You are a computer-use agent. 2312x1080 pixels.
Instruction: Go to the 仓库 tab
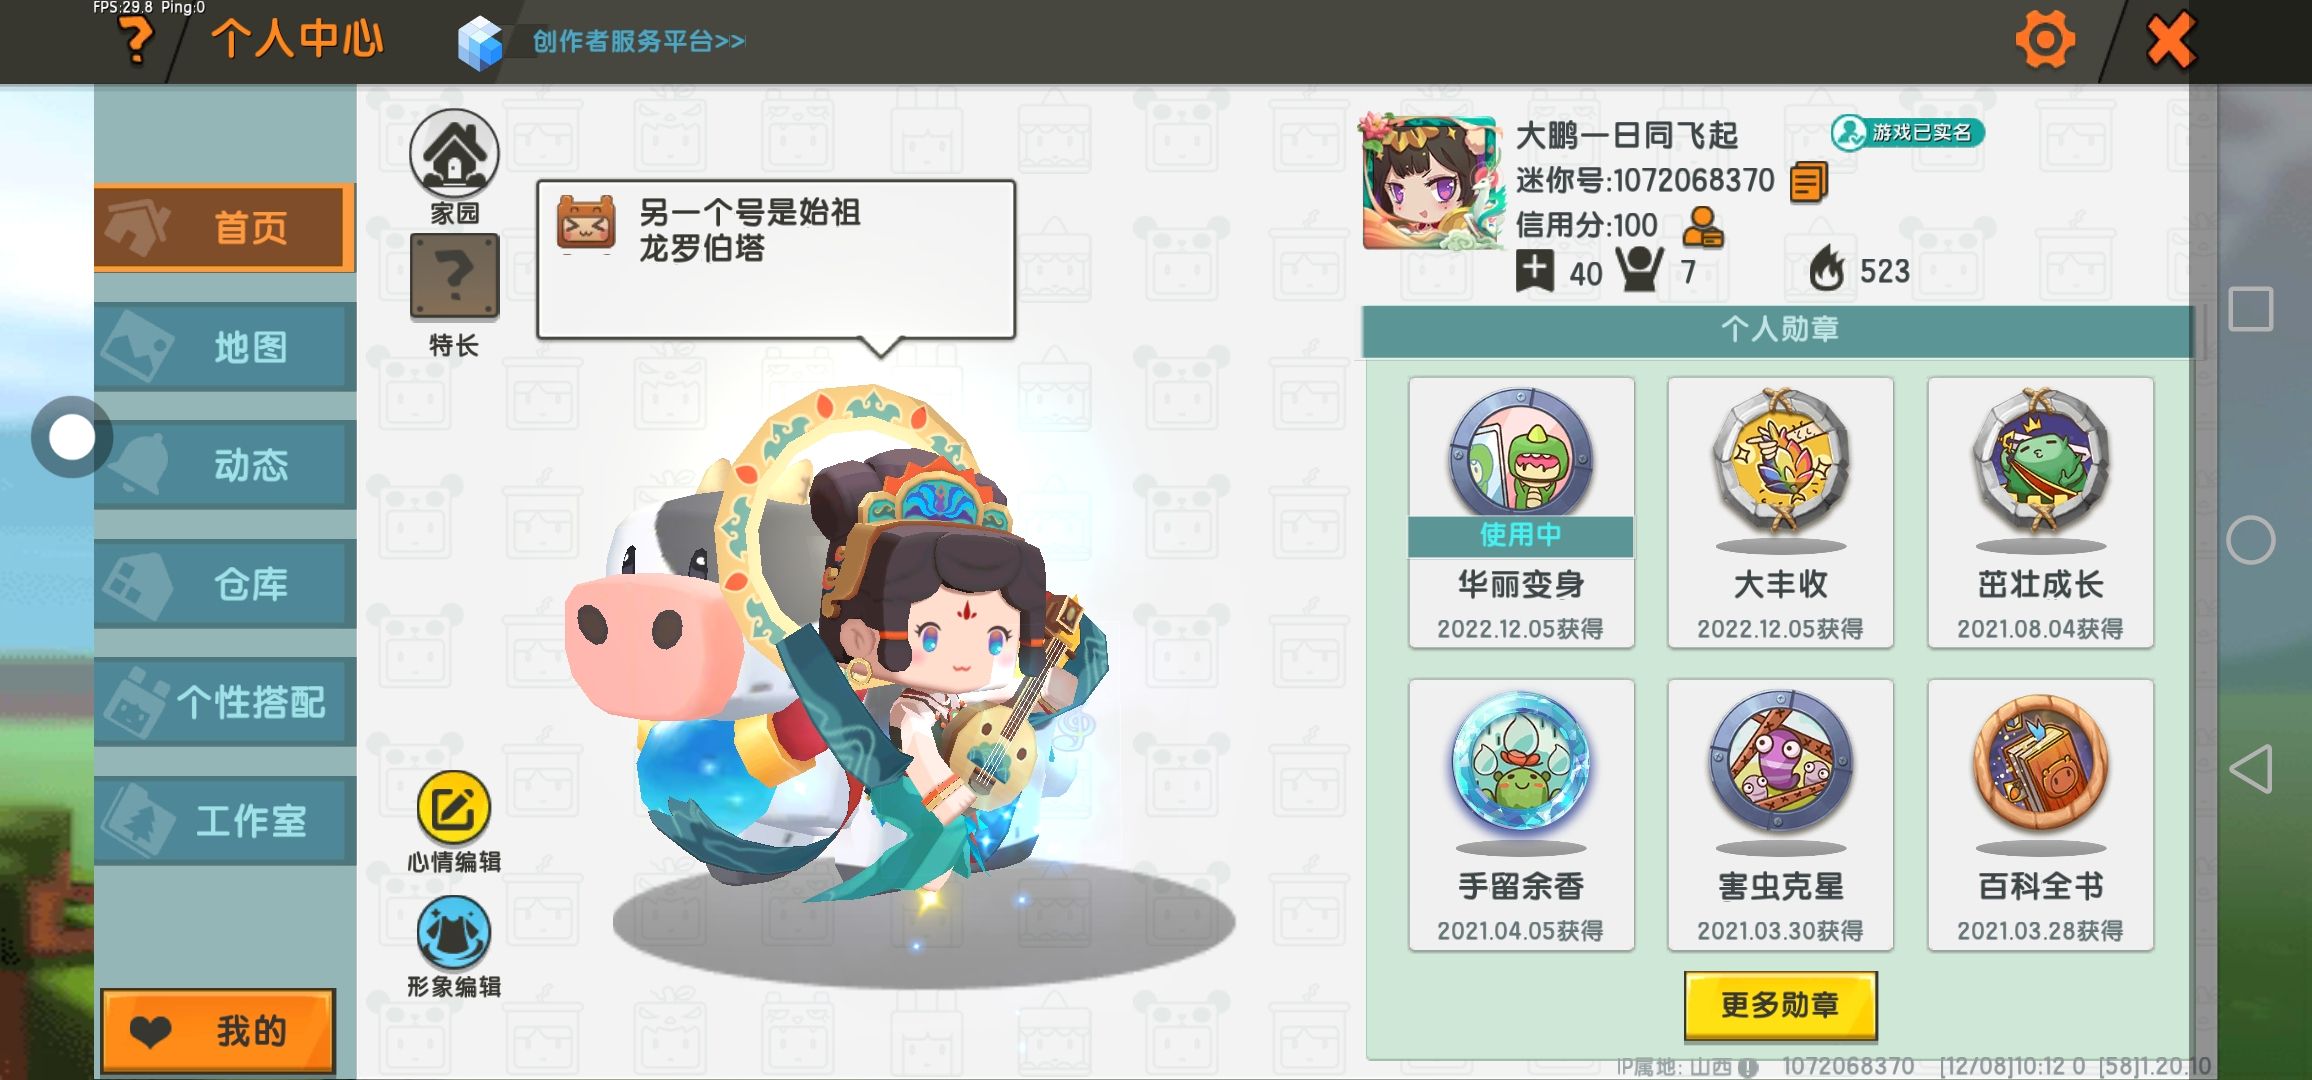[225, 584]
